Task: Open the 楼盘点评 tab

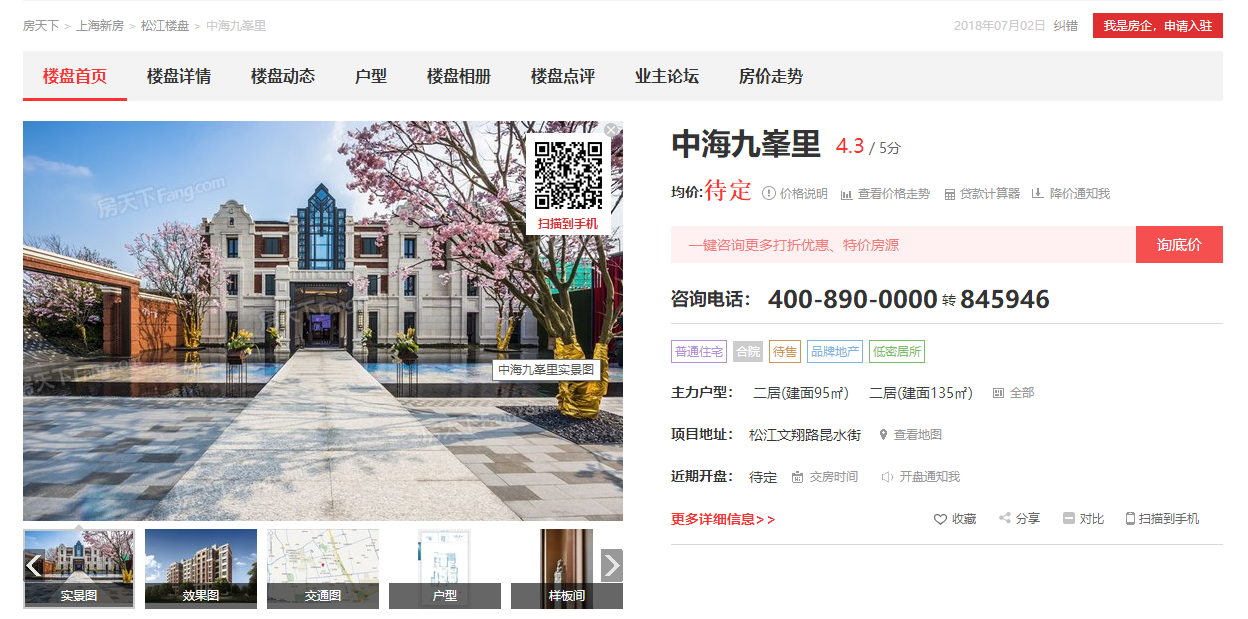Action: tap(563, 76)
